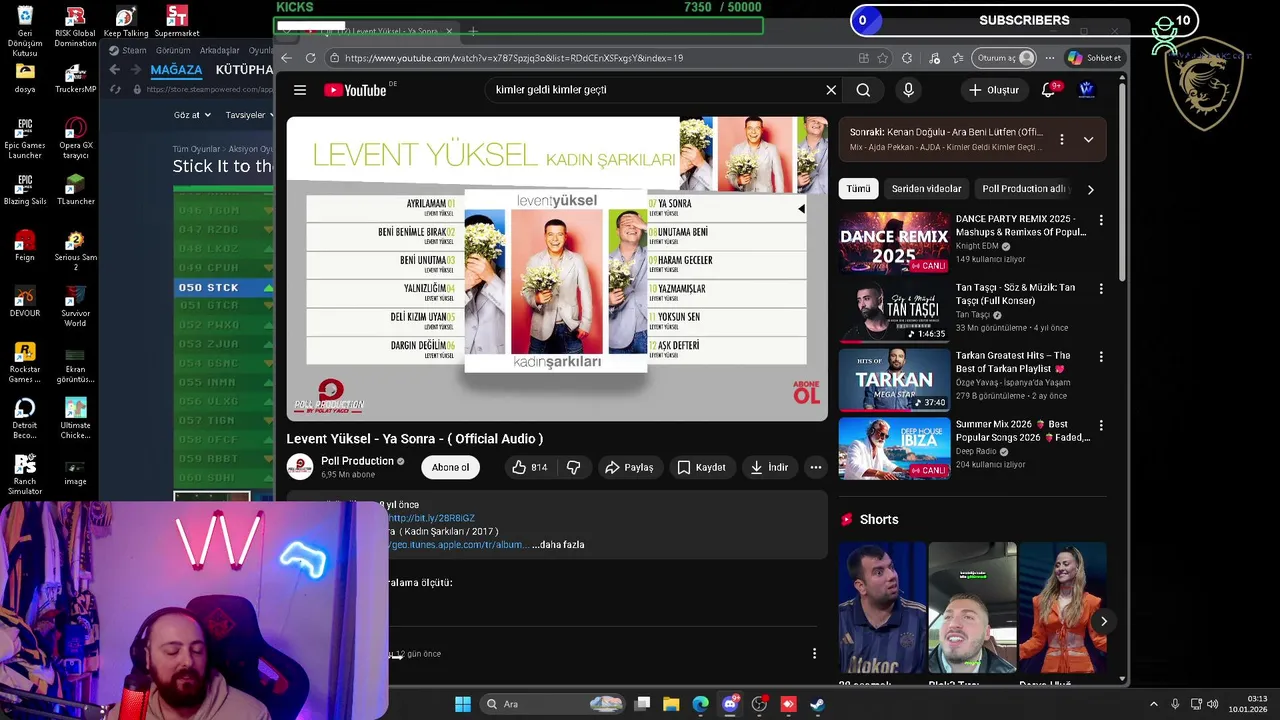
Task: Show more filter chips with right arrow
Action: (1090, 189)
